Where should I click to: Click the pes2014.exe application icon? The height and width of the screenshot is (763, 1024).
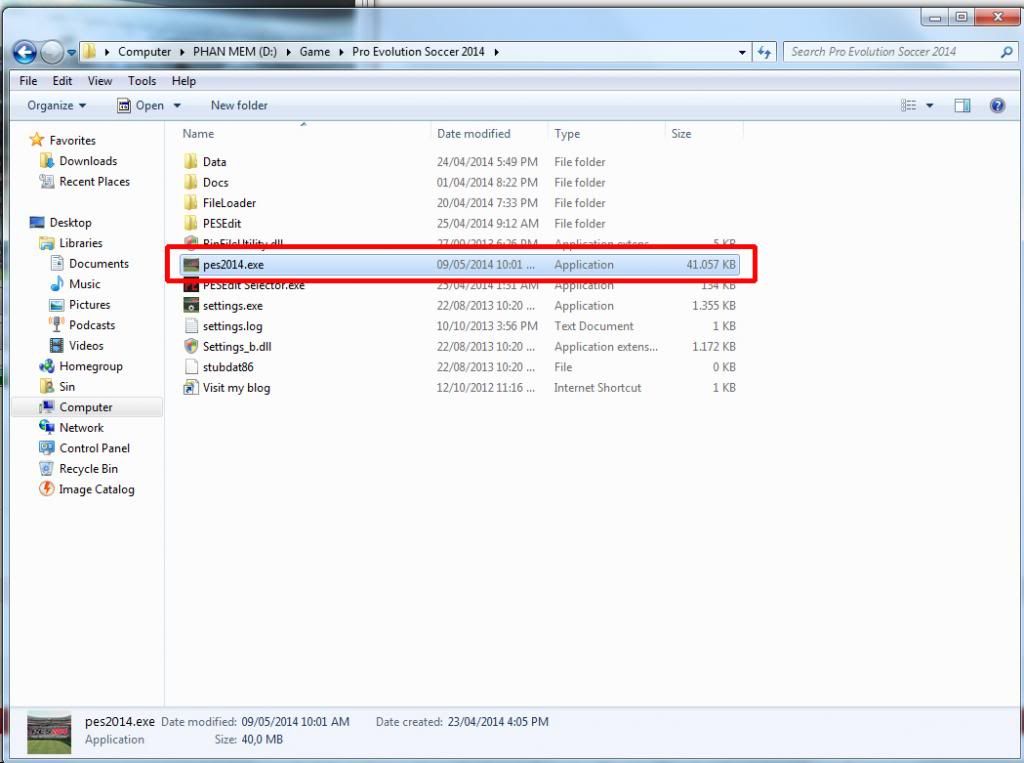coord(191,265)
